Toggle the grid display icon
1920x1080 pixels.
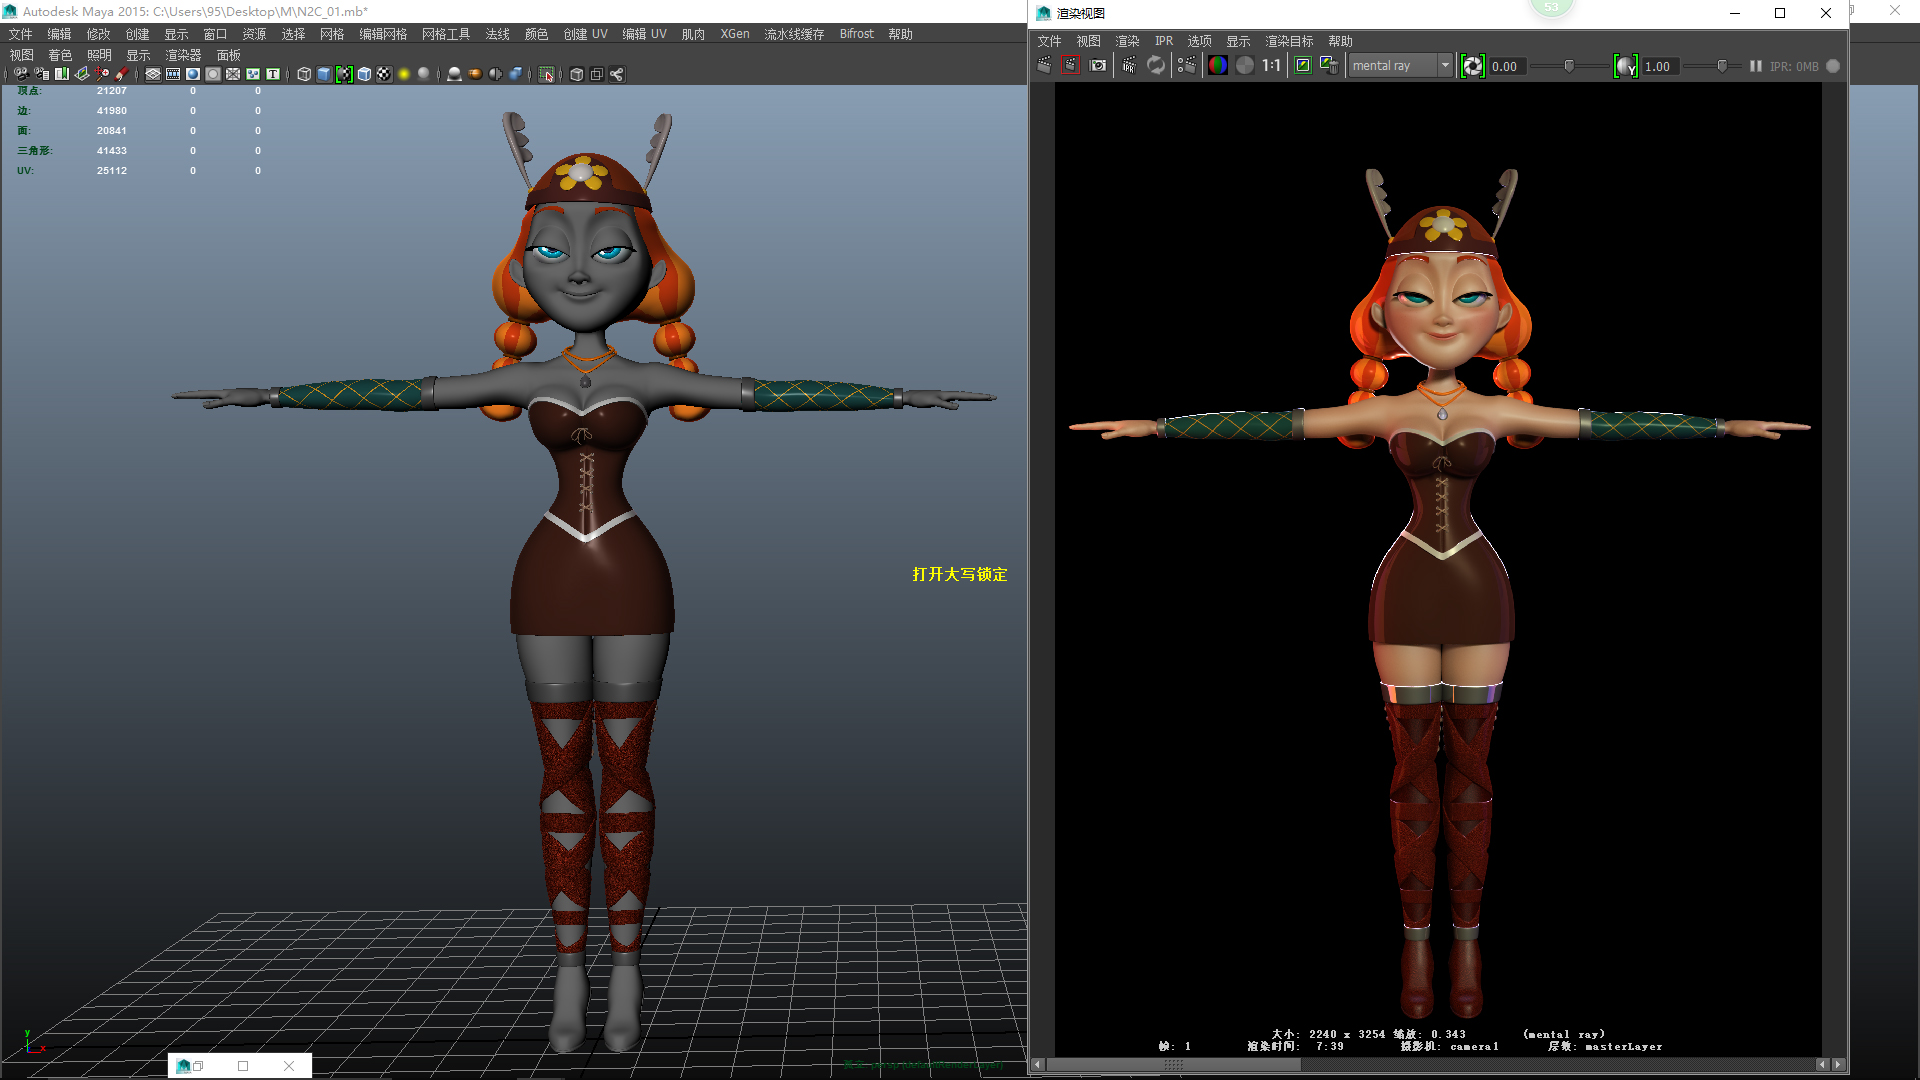(x=153, y=74)
